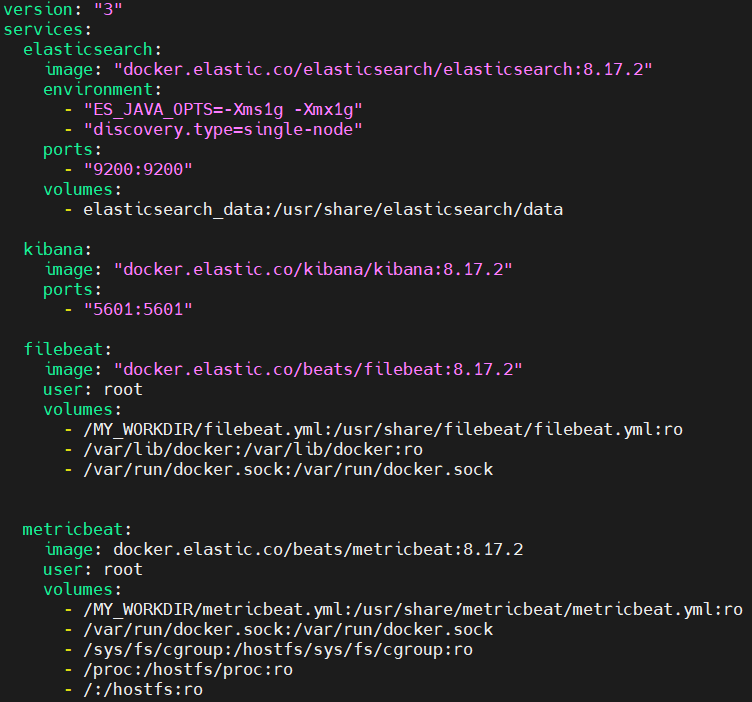
Task: Click the metricbeat: service key
Action: click(x=77, y=529)
